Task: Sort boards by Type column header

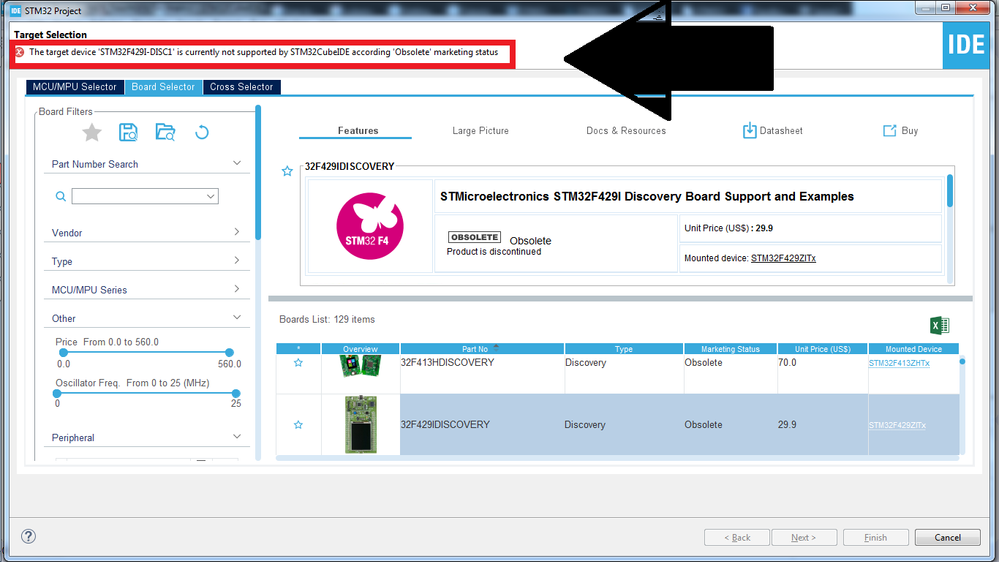Action: [x=624, y=349]
